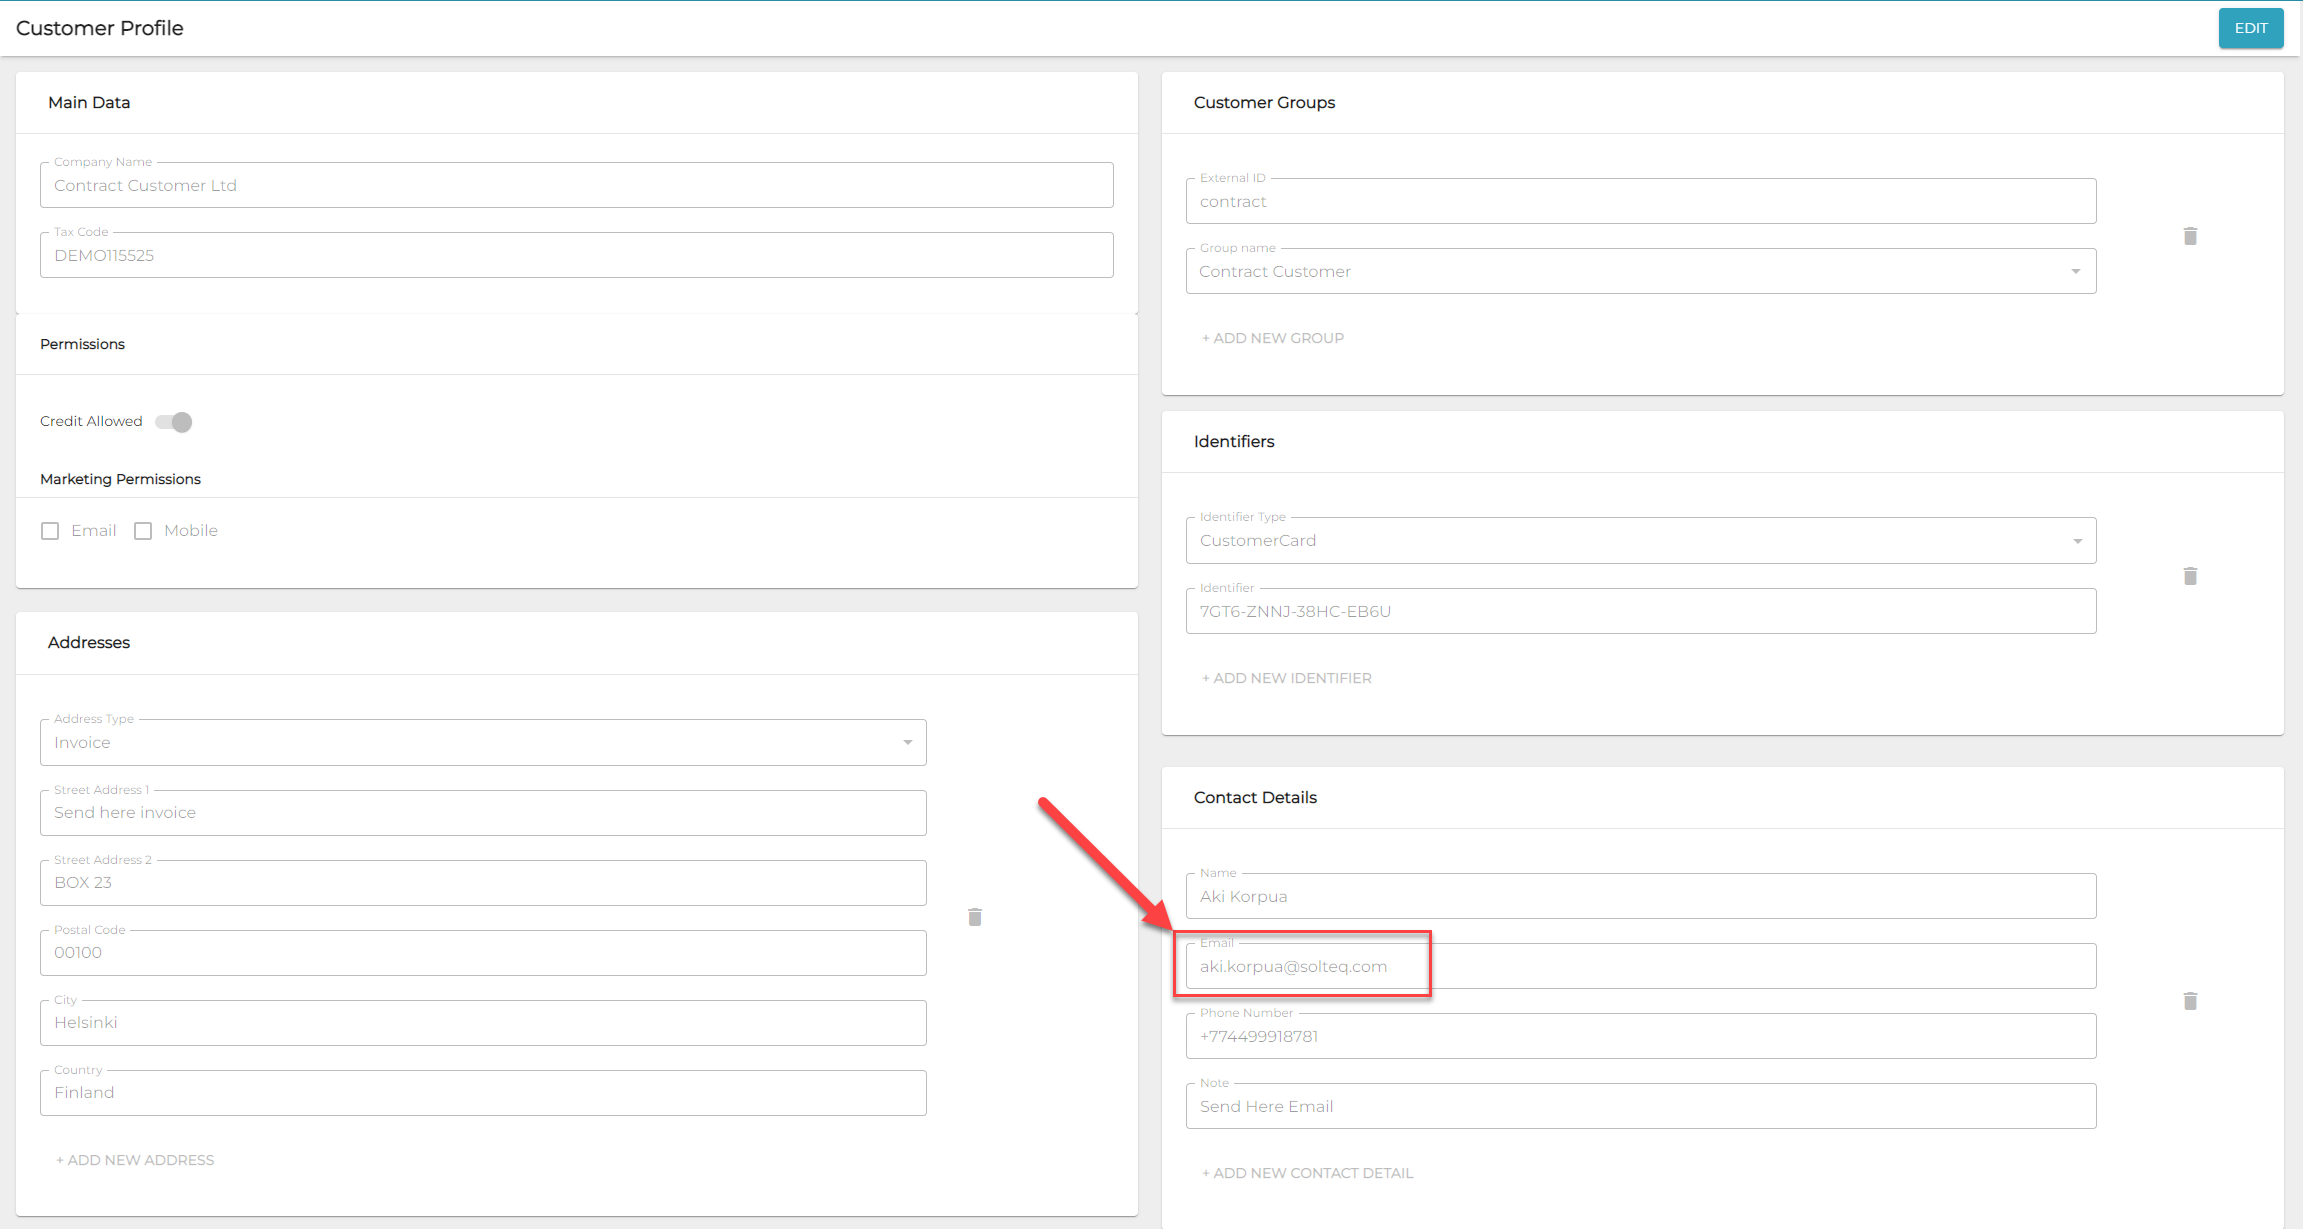Delete the CustomerCard identifier entry
Viewport: 2303px width, 1229px height.
point(2190,576)
